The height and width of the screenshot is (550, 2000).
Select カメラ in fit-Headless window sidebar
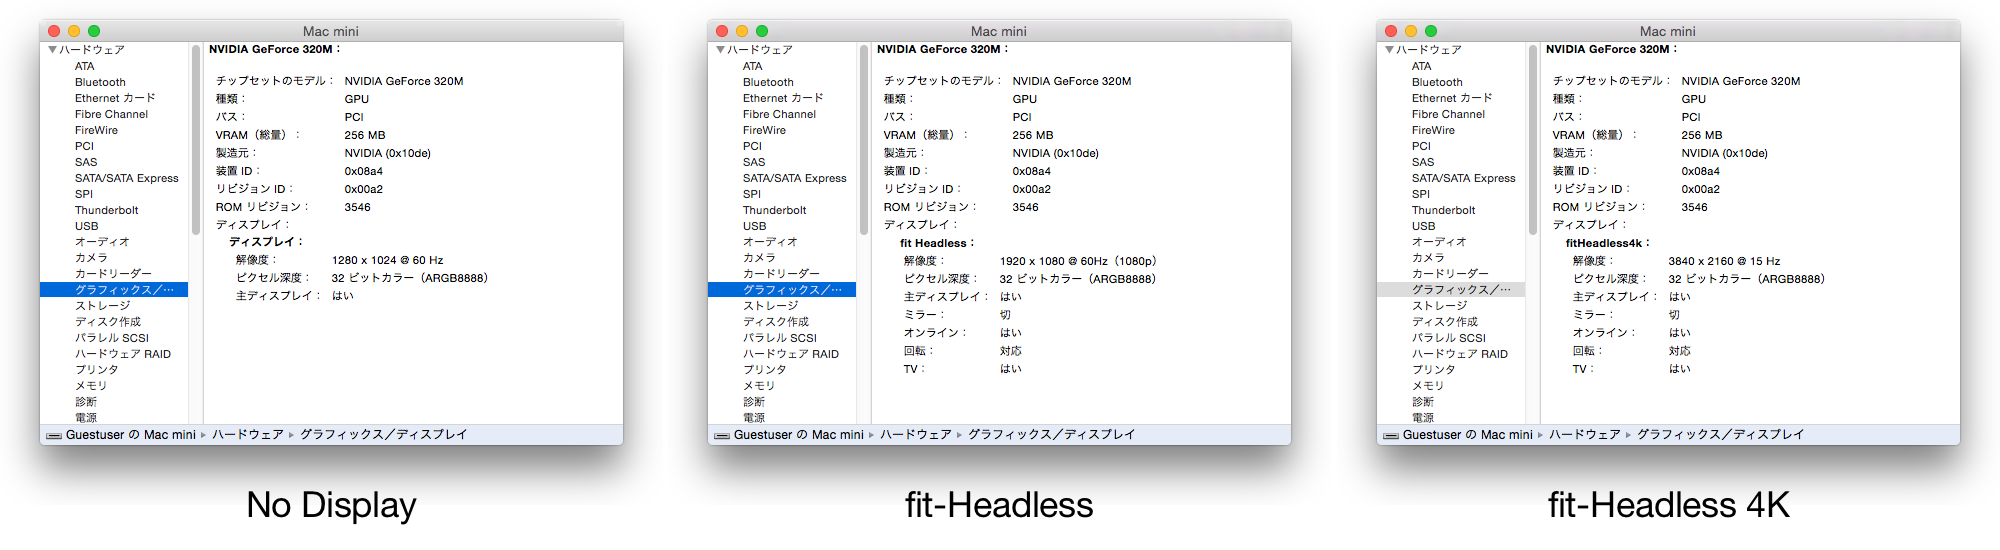(x=759, y=258)
